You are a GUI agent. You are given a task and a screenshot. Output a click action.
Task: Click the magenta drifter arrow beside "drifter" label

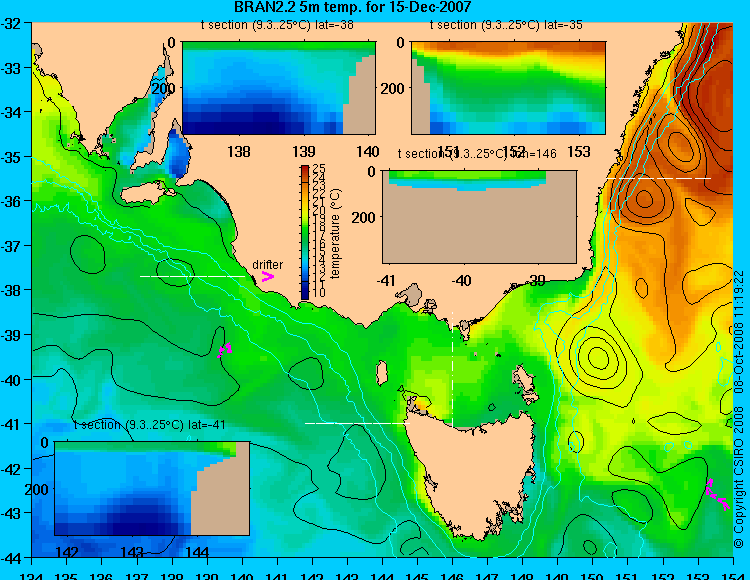(267, 276)
